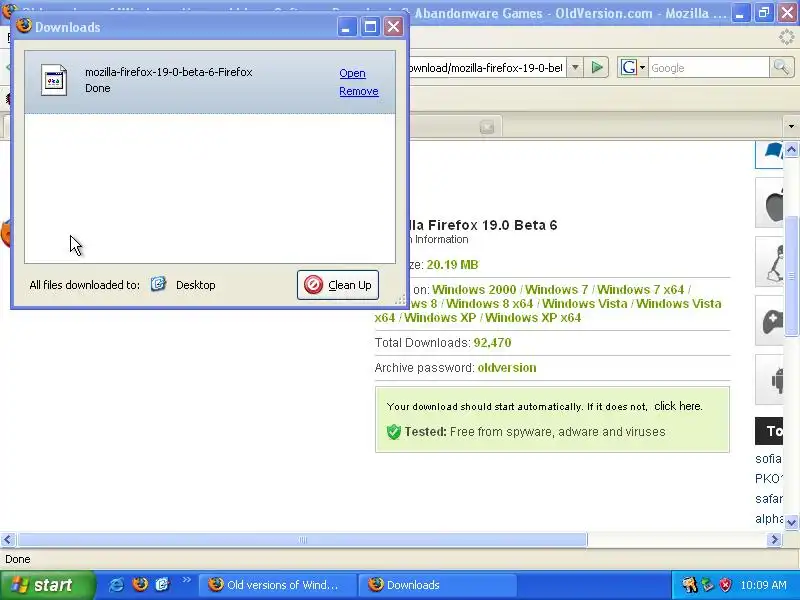
Task: Click the green Go arrow button
Action: click(x=596, y=67)
